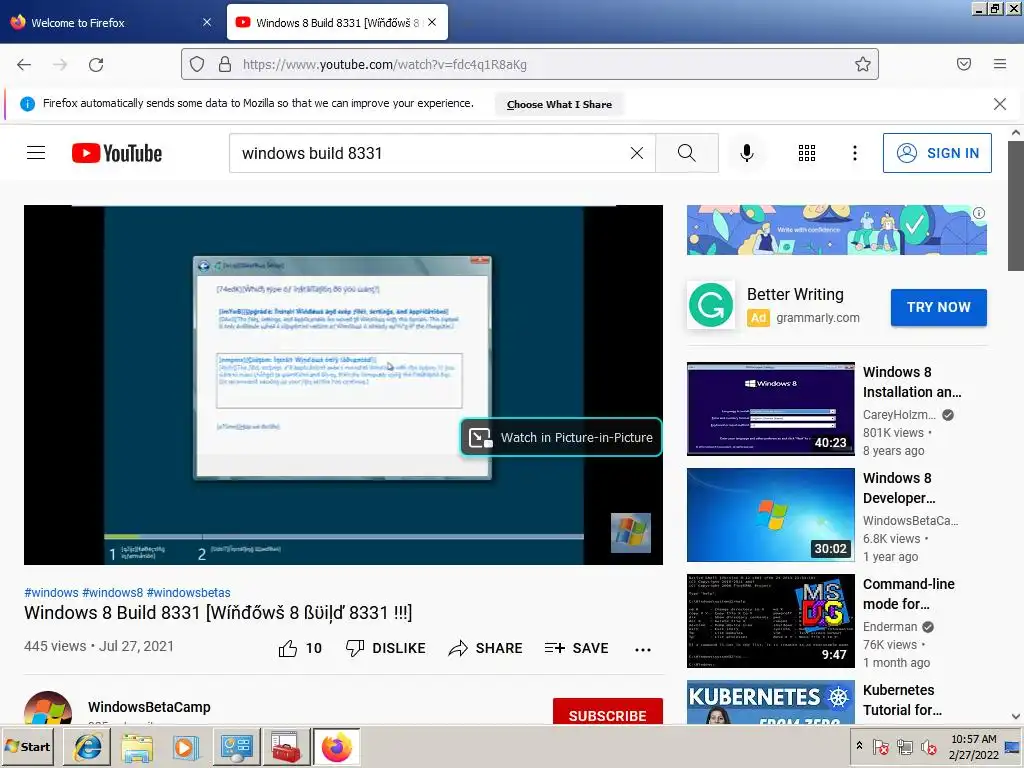This screenshot has width=1024, height=768.
Task: Click Choose What I Share button
Action: [559, 104]
